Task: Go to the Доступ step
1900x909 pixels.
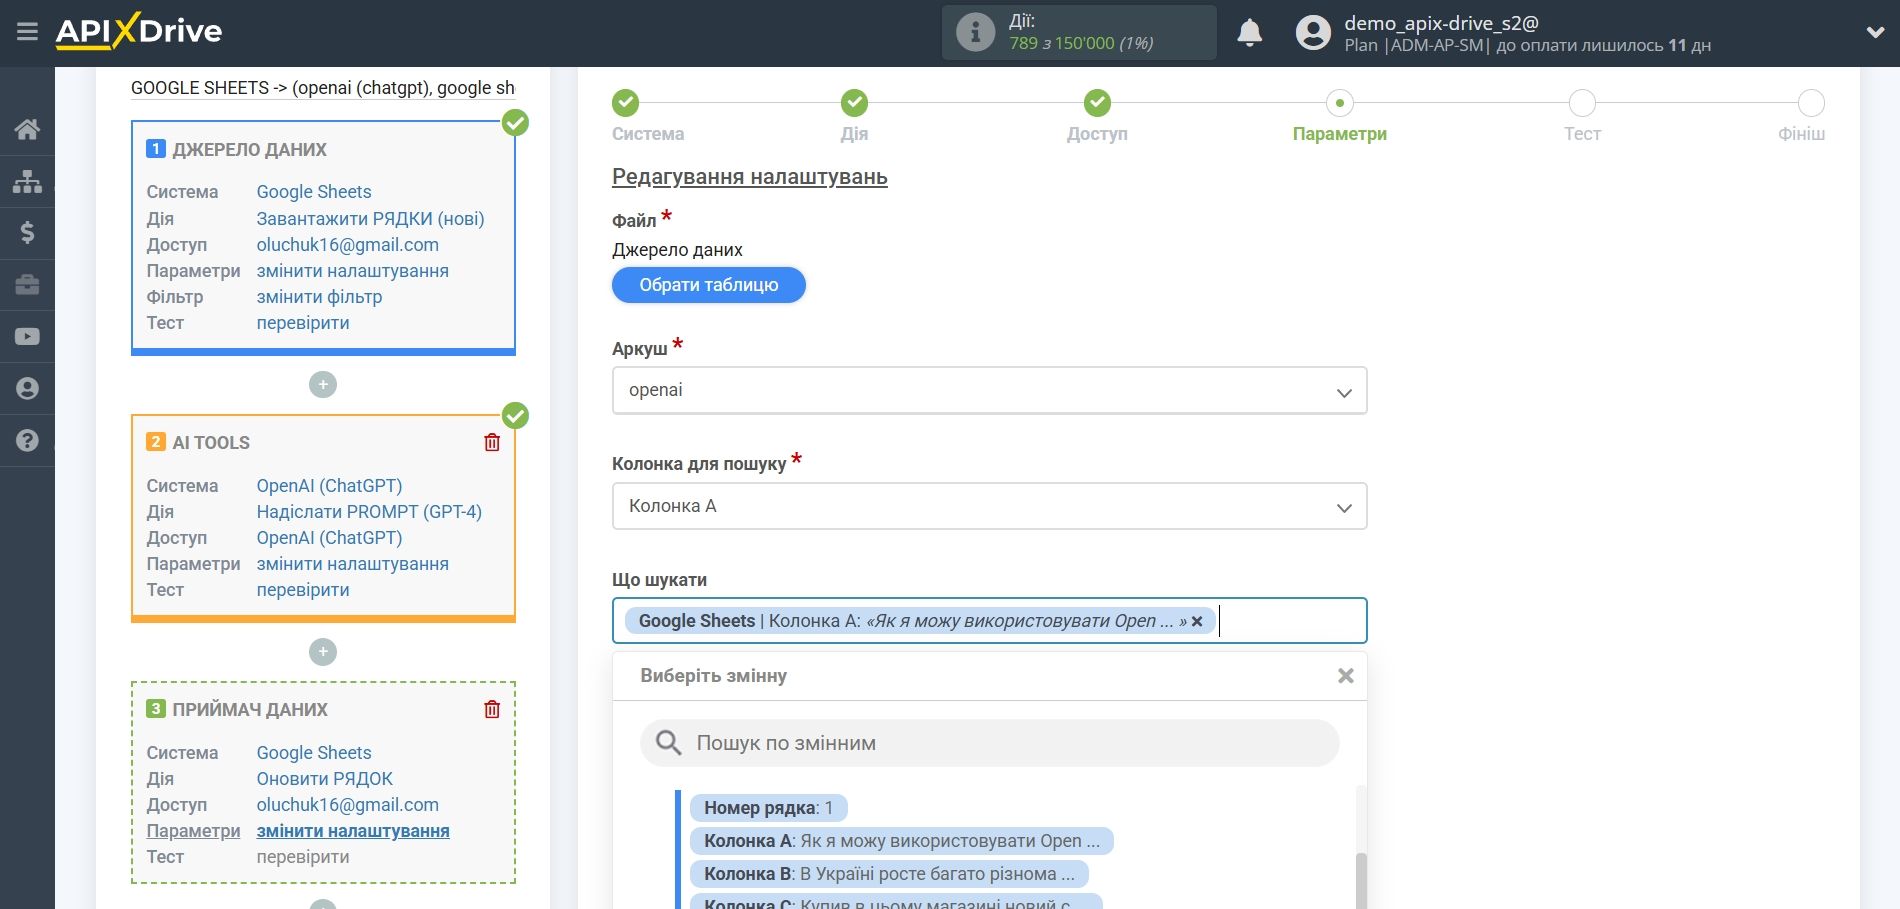Action: [x=1097, y=103]
